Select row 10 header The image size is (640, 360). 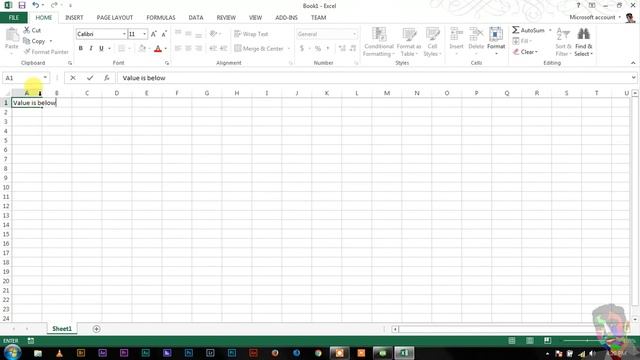6,187
